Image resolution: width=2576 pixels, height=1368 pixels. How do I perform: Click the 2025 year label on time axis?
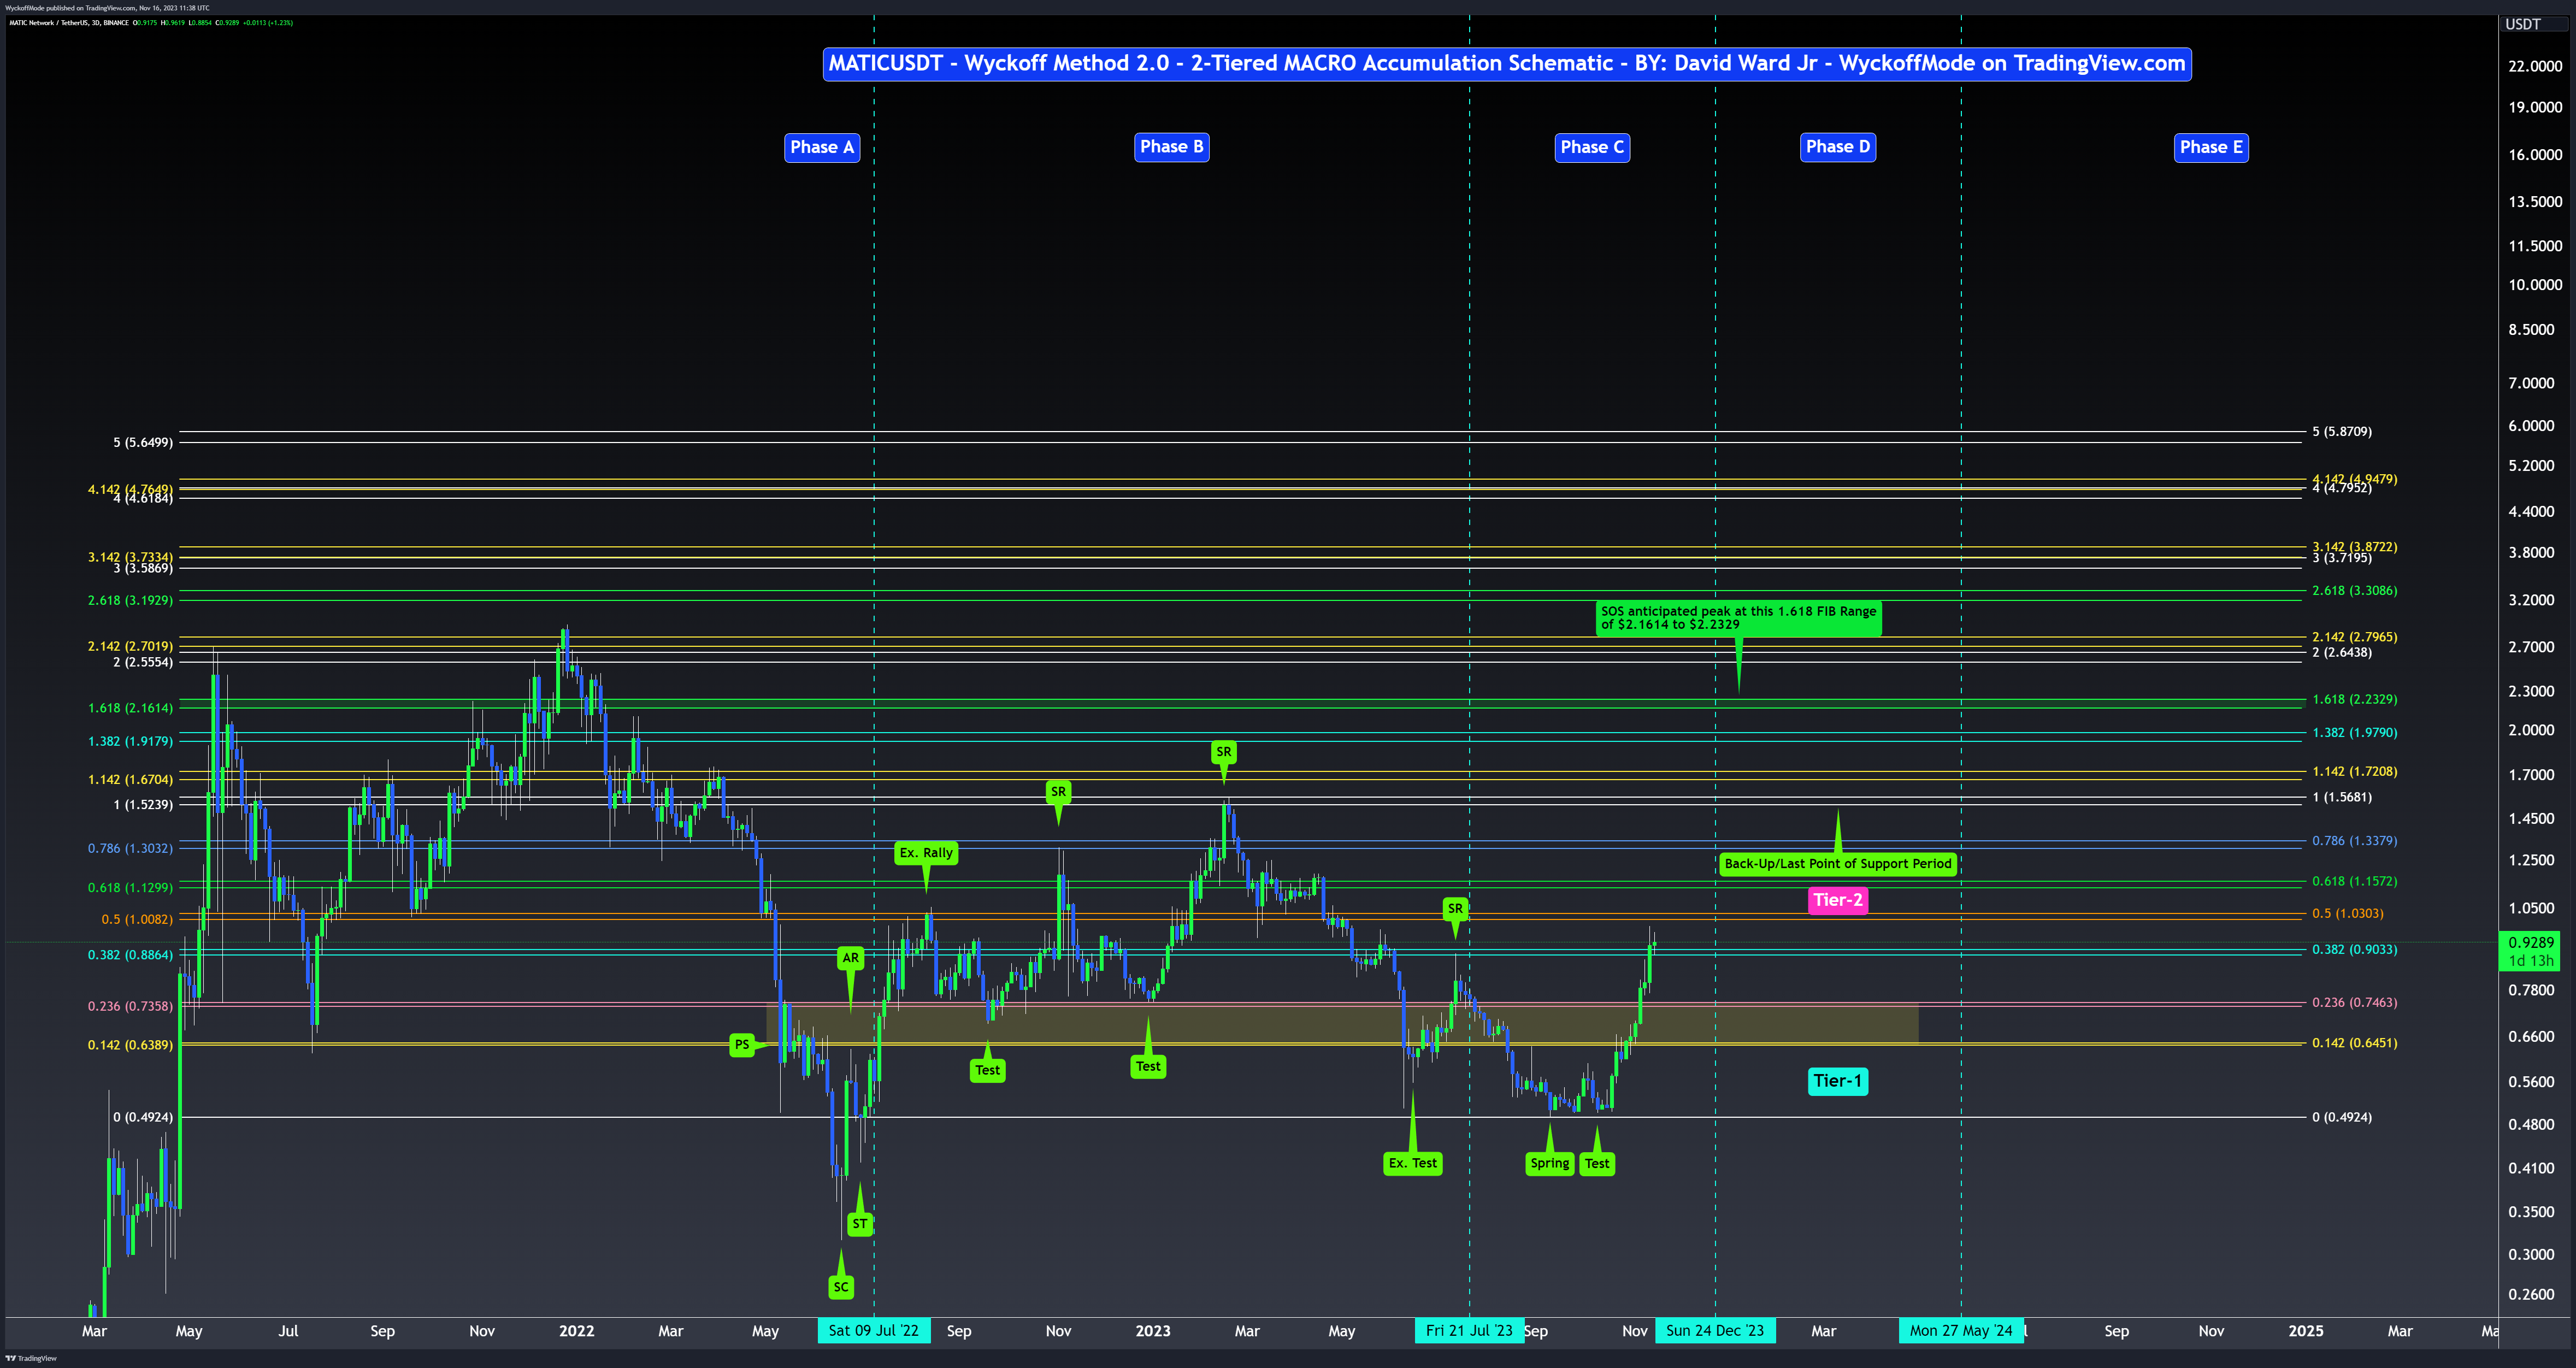pos(2306,1331)
